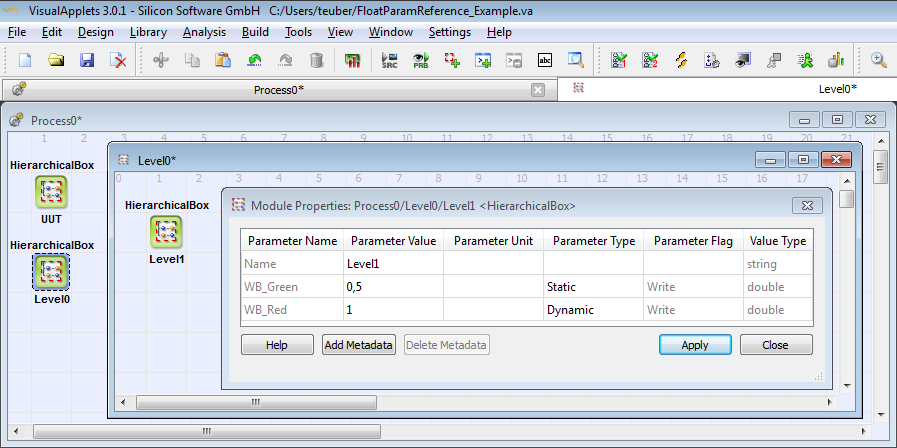This screenshot has height=448, width=897.
Task: Open the Build menu
Action: 255,32
